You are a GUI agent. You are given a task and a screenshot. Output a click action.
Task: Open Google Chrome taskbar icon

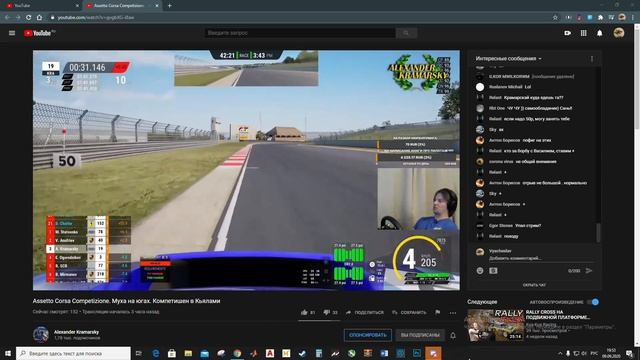tap(237, 353)
